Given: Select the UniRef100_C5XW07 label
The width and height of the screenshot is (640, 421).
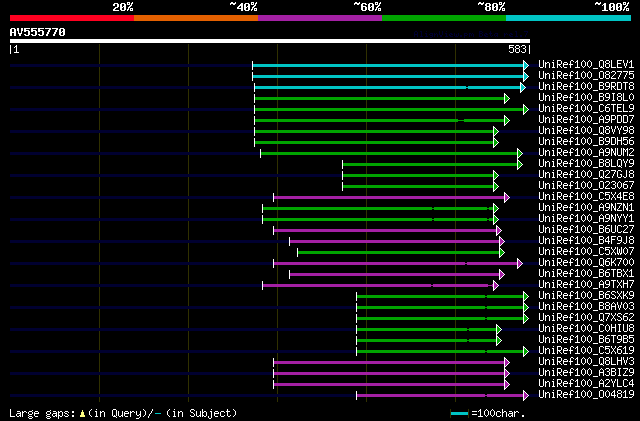Looking at the screenshot, I should 586,252.
